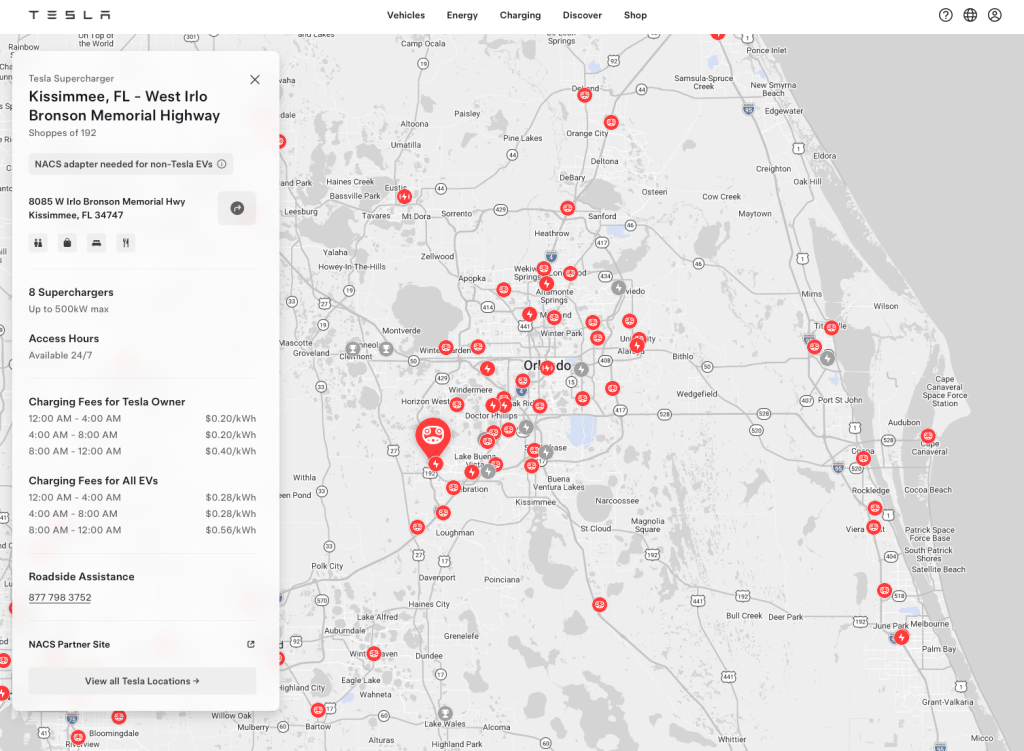Open the Charging menu

click(x=520, y=15)
